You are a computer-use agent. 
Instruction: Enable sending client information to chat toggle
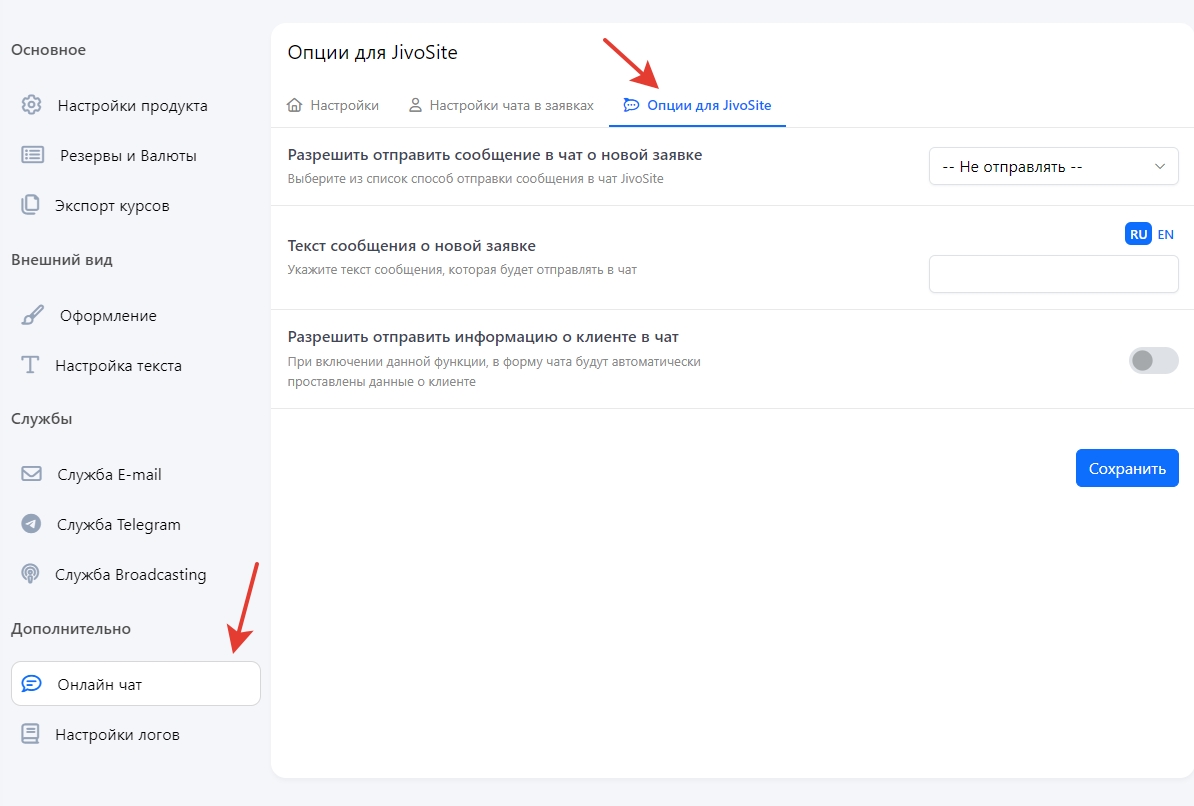[1153, 360]
